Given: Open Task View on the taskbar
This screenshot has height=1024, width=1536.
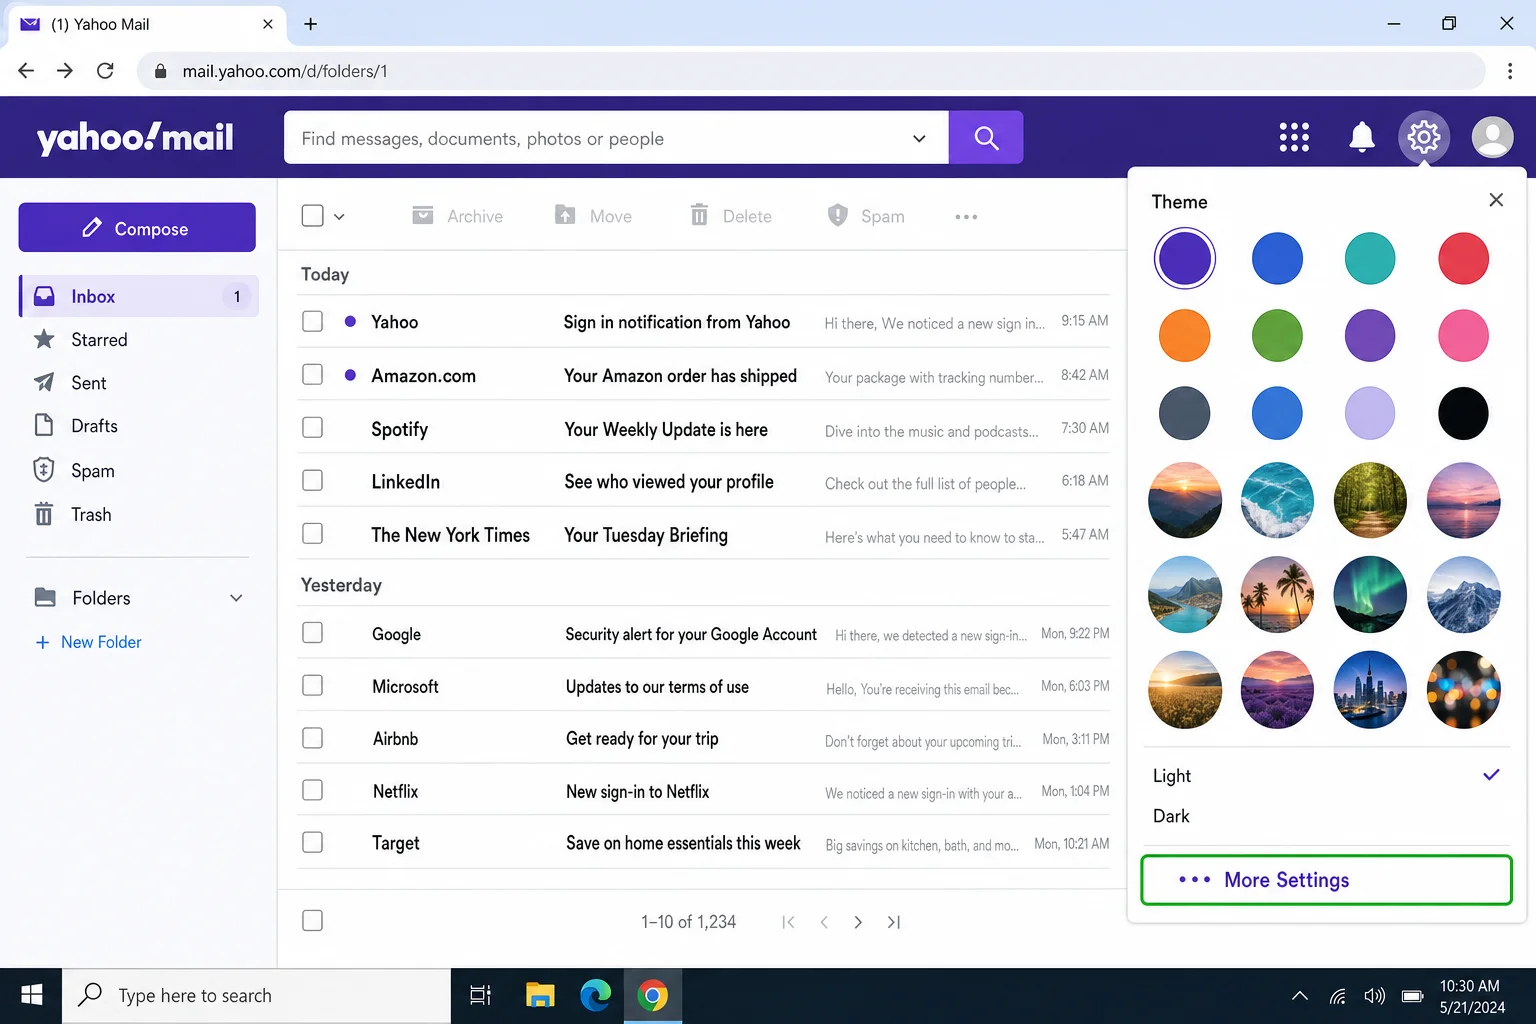Looking at the screenshot, I should (480, 995).
